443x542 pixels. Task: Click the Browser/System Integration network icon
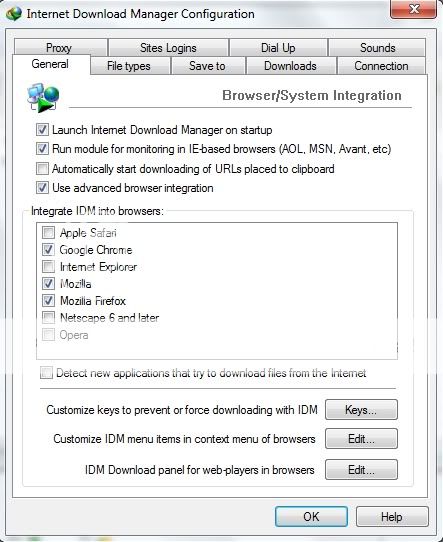click(x=43, y=97)
